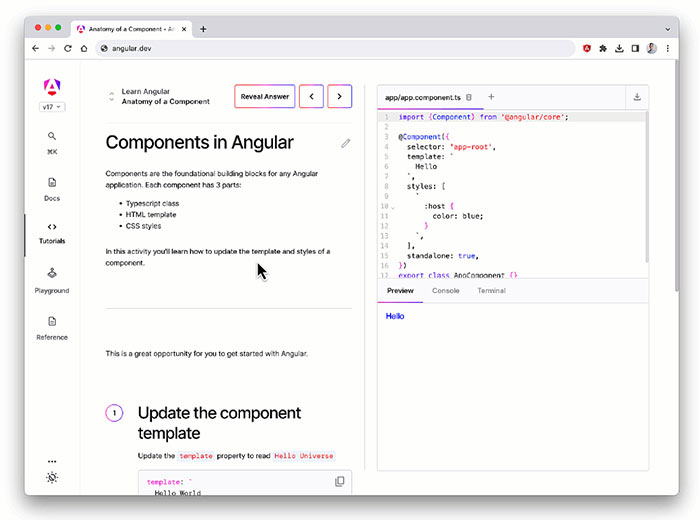Viewport: 700px width, 520px height.
Task: Click the browser home icon
Action: [84, 48]
